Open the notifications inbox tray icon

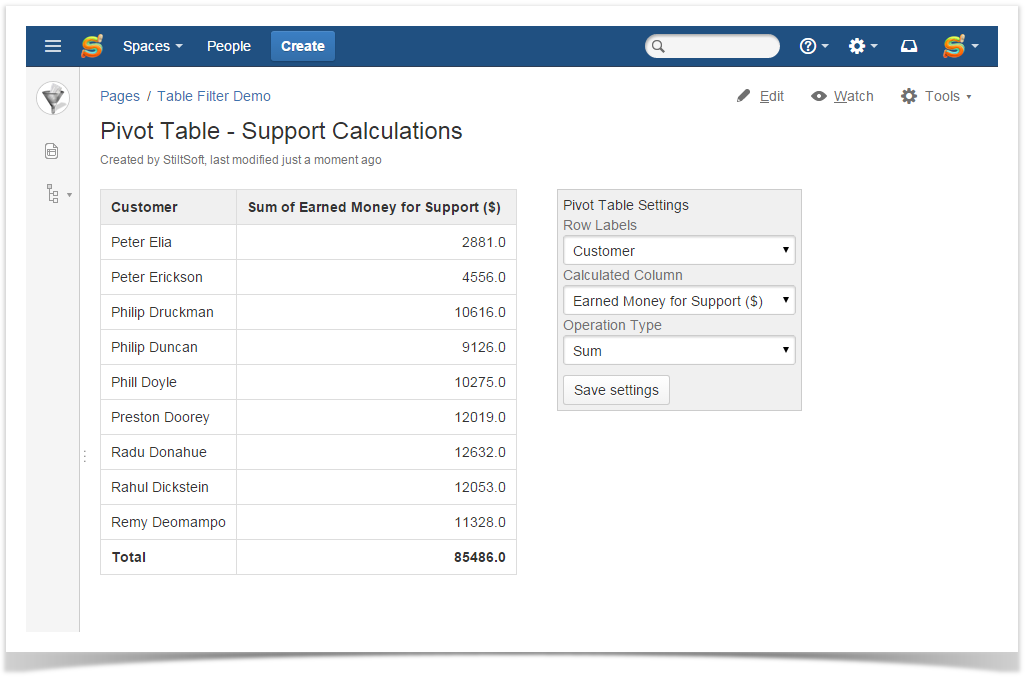[x=908, y=46]
